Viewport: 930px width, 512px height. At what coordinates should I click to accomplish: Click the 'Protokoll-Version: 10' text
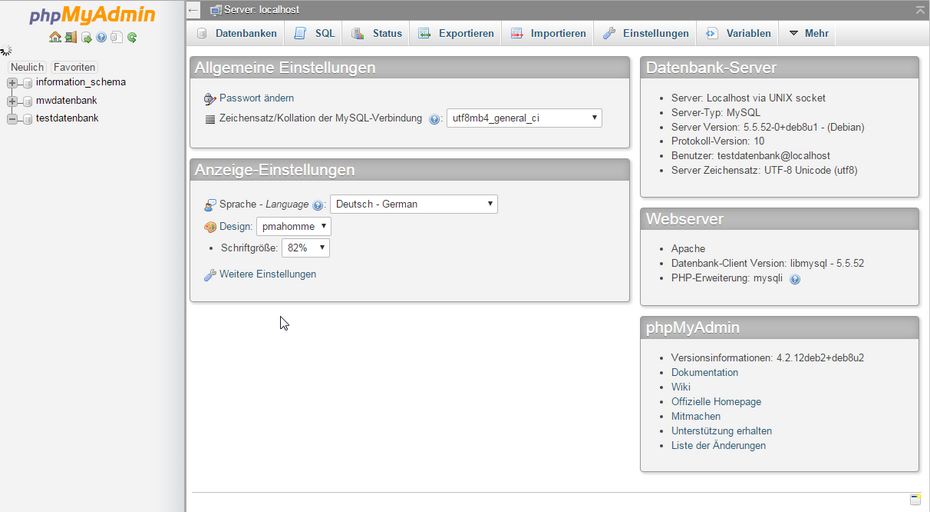pyautogui.click(x=718, y=141)
